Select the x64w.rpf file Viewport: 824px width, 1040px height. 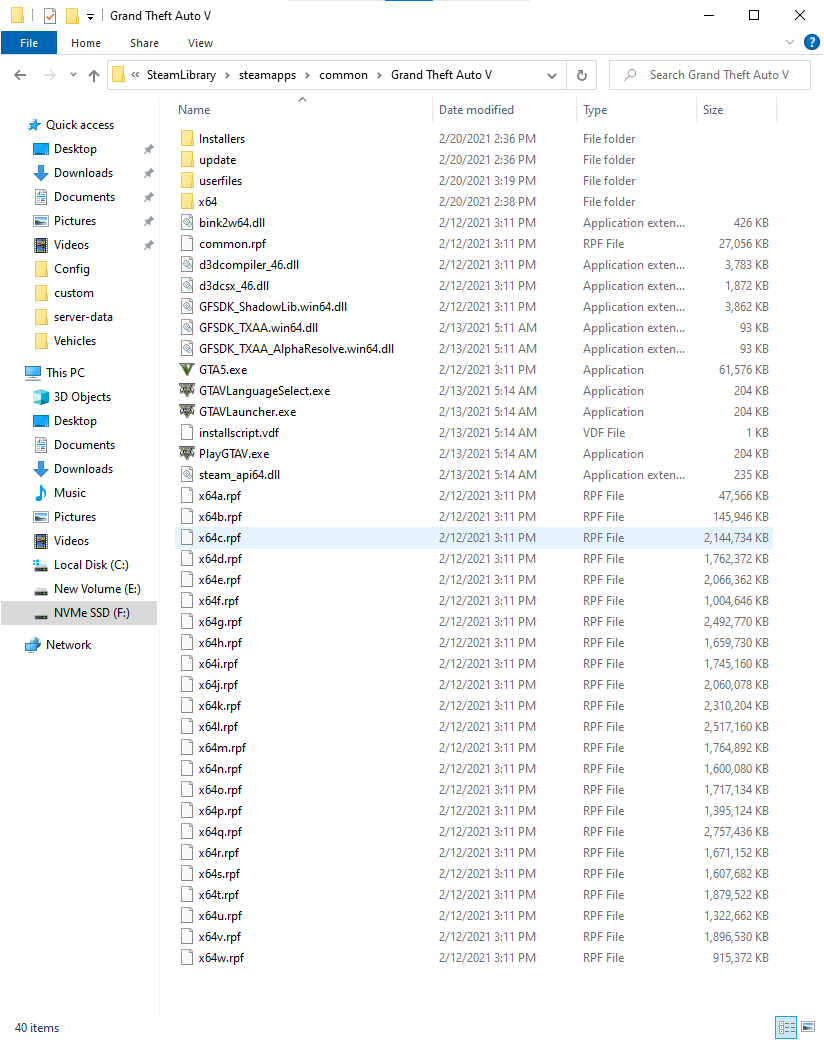(x=474, y=957)
